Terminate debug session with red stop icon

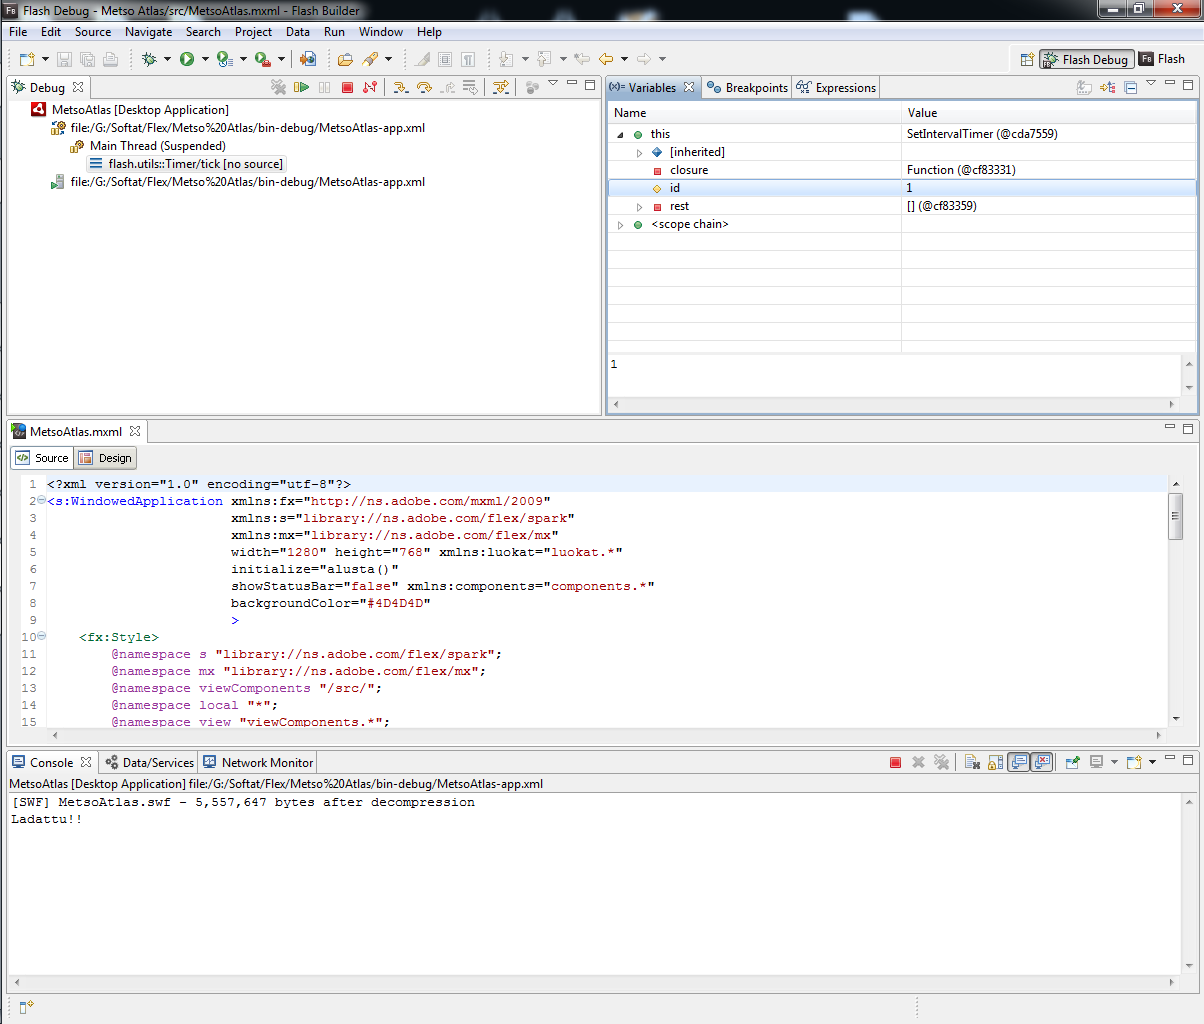(x=347, y=87)
